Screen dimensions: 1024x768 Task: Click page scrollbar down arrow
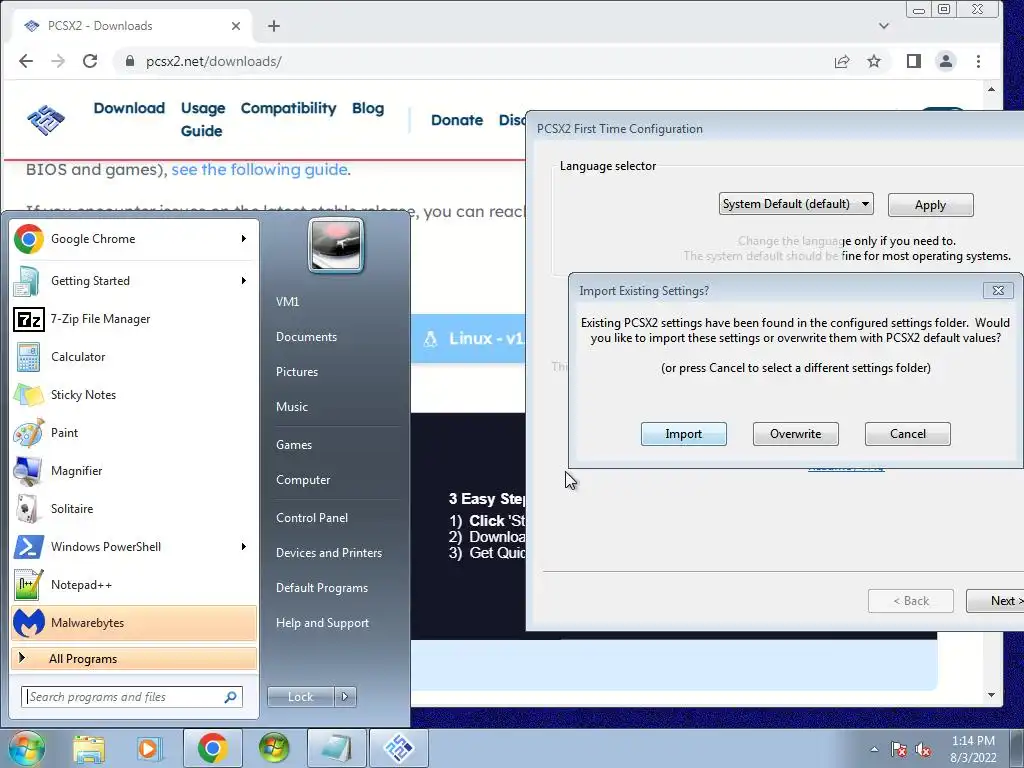coord(991,695)
